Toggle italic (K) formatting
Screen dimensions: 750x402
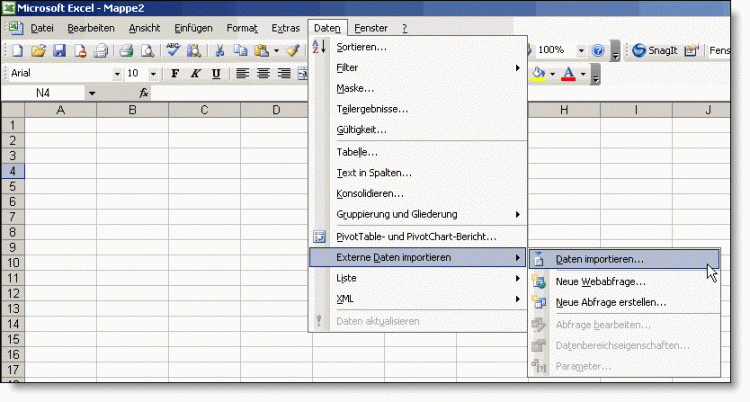[195, 73]
